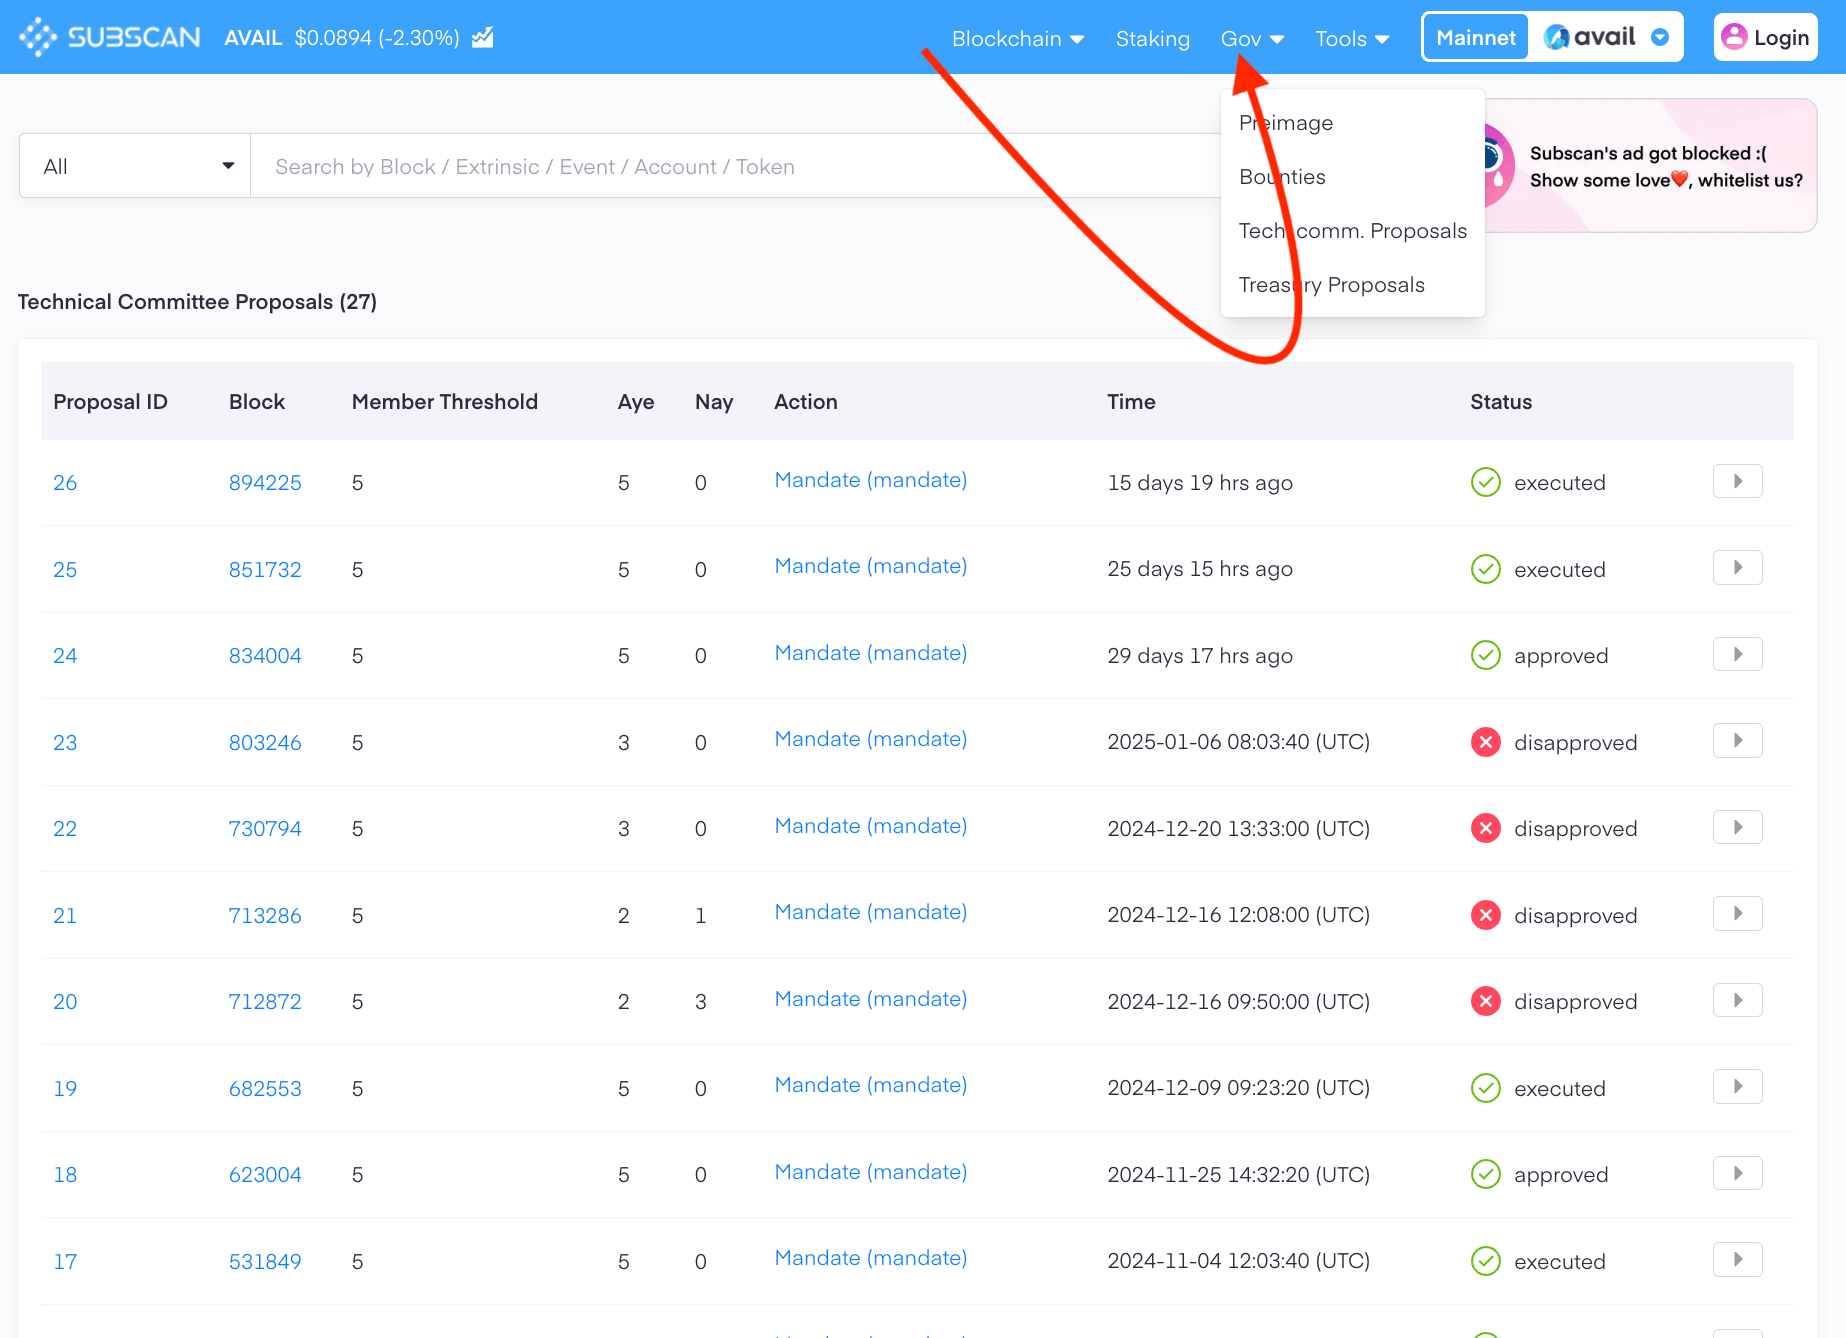Expand details arrow for proposal 26
The image size is (1846, 1338).
pyautogui.click(x=1737, y=481)
